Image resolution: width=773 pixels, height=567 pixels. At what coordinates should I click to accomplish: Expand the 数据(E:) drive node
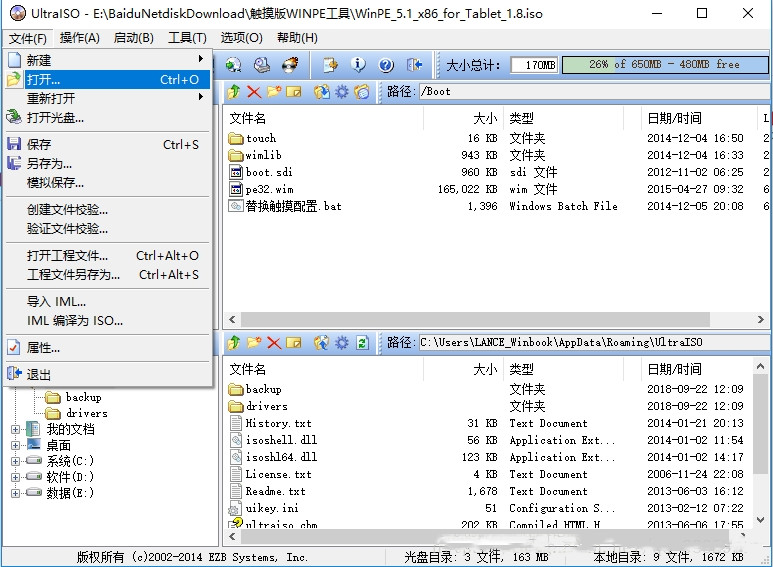tap(15, 493)
